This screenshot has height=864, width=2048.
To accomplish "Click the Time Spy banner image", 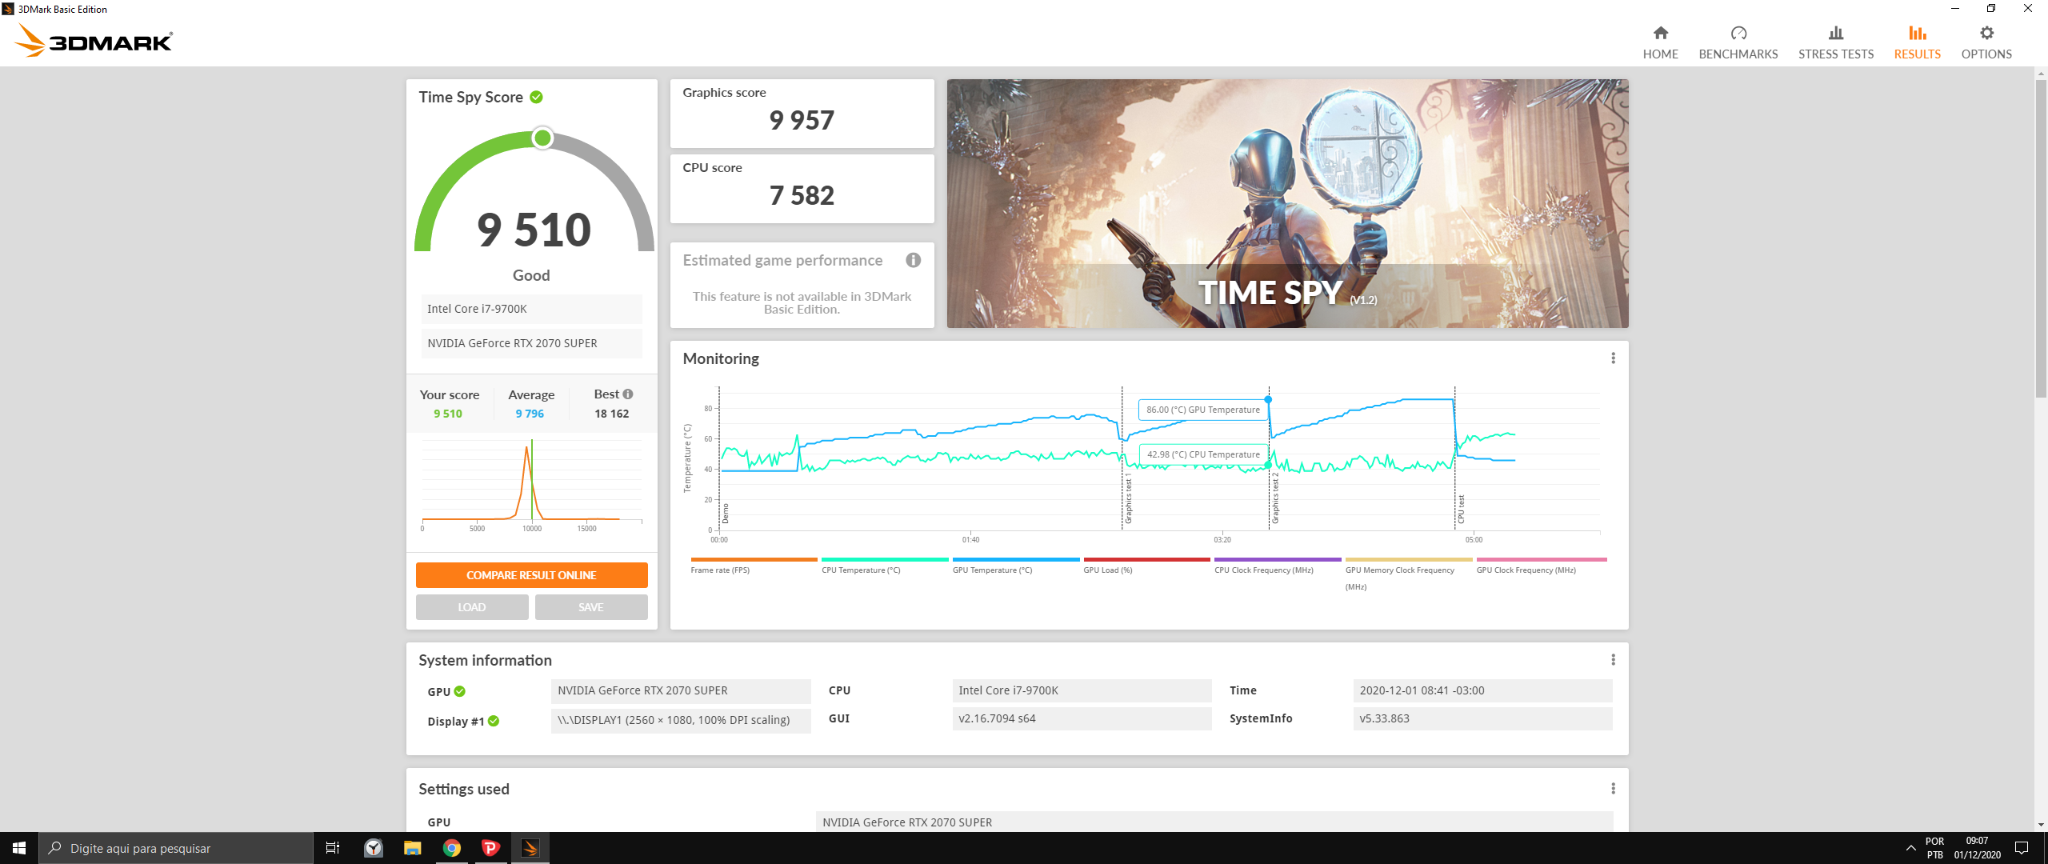I will [x=1287, y=203].
